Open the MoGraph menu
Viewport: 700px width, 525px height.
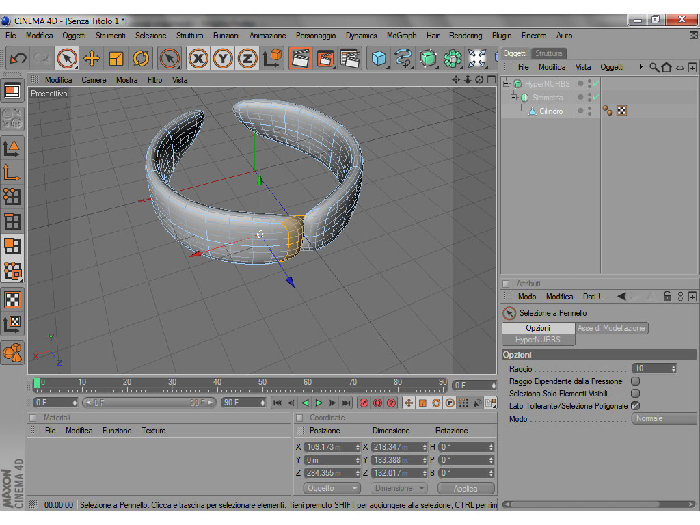(401, 35)
